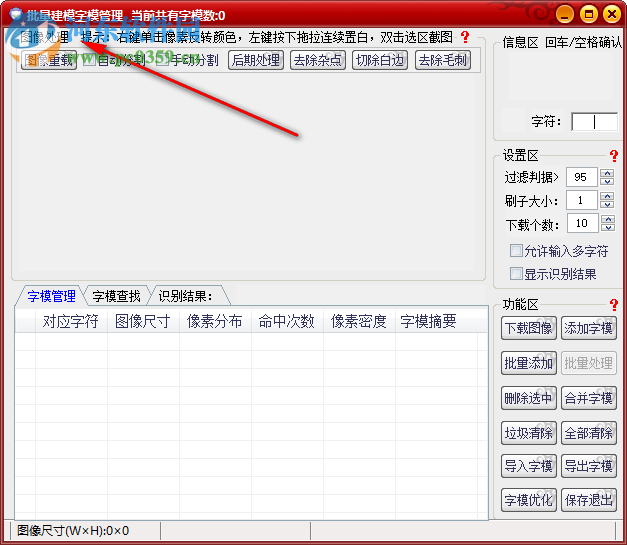Click the 字模优化 button
The height and width of the screenshot is (545, 627).
529,500
